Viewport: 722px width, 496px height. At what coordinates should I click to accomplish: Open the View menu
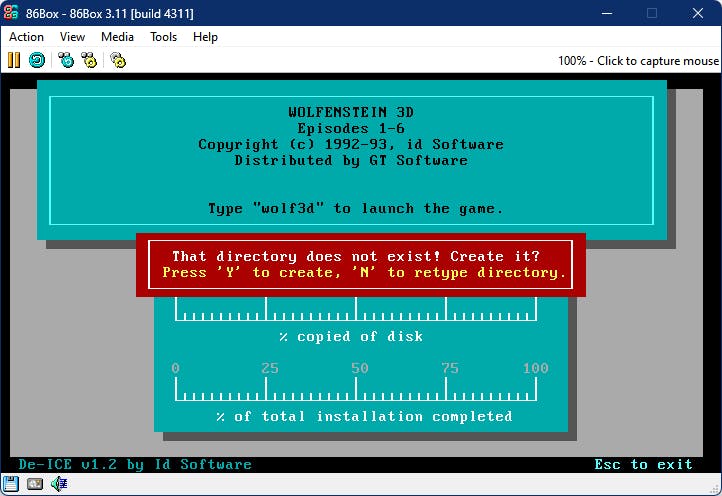tap(72, 37)
